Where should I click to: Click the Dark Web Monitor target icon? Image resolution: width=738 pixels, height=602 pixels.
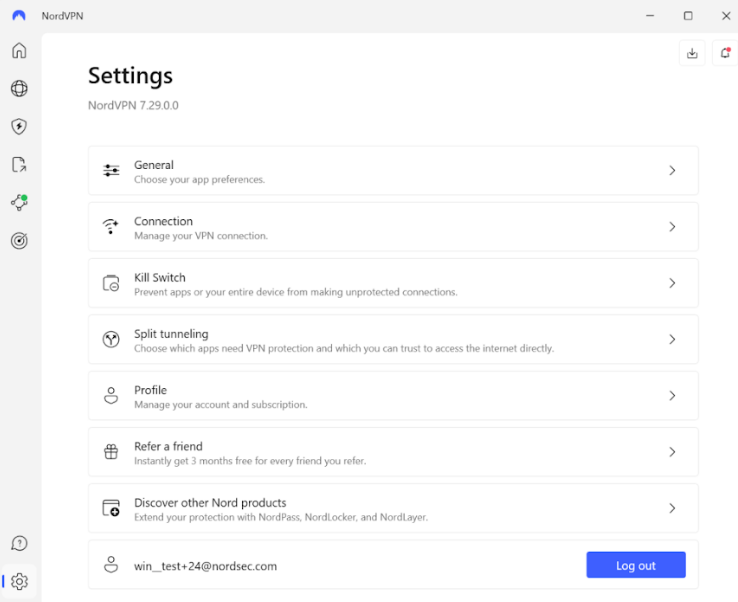pos(19,240)
